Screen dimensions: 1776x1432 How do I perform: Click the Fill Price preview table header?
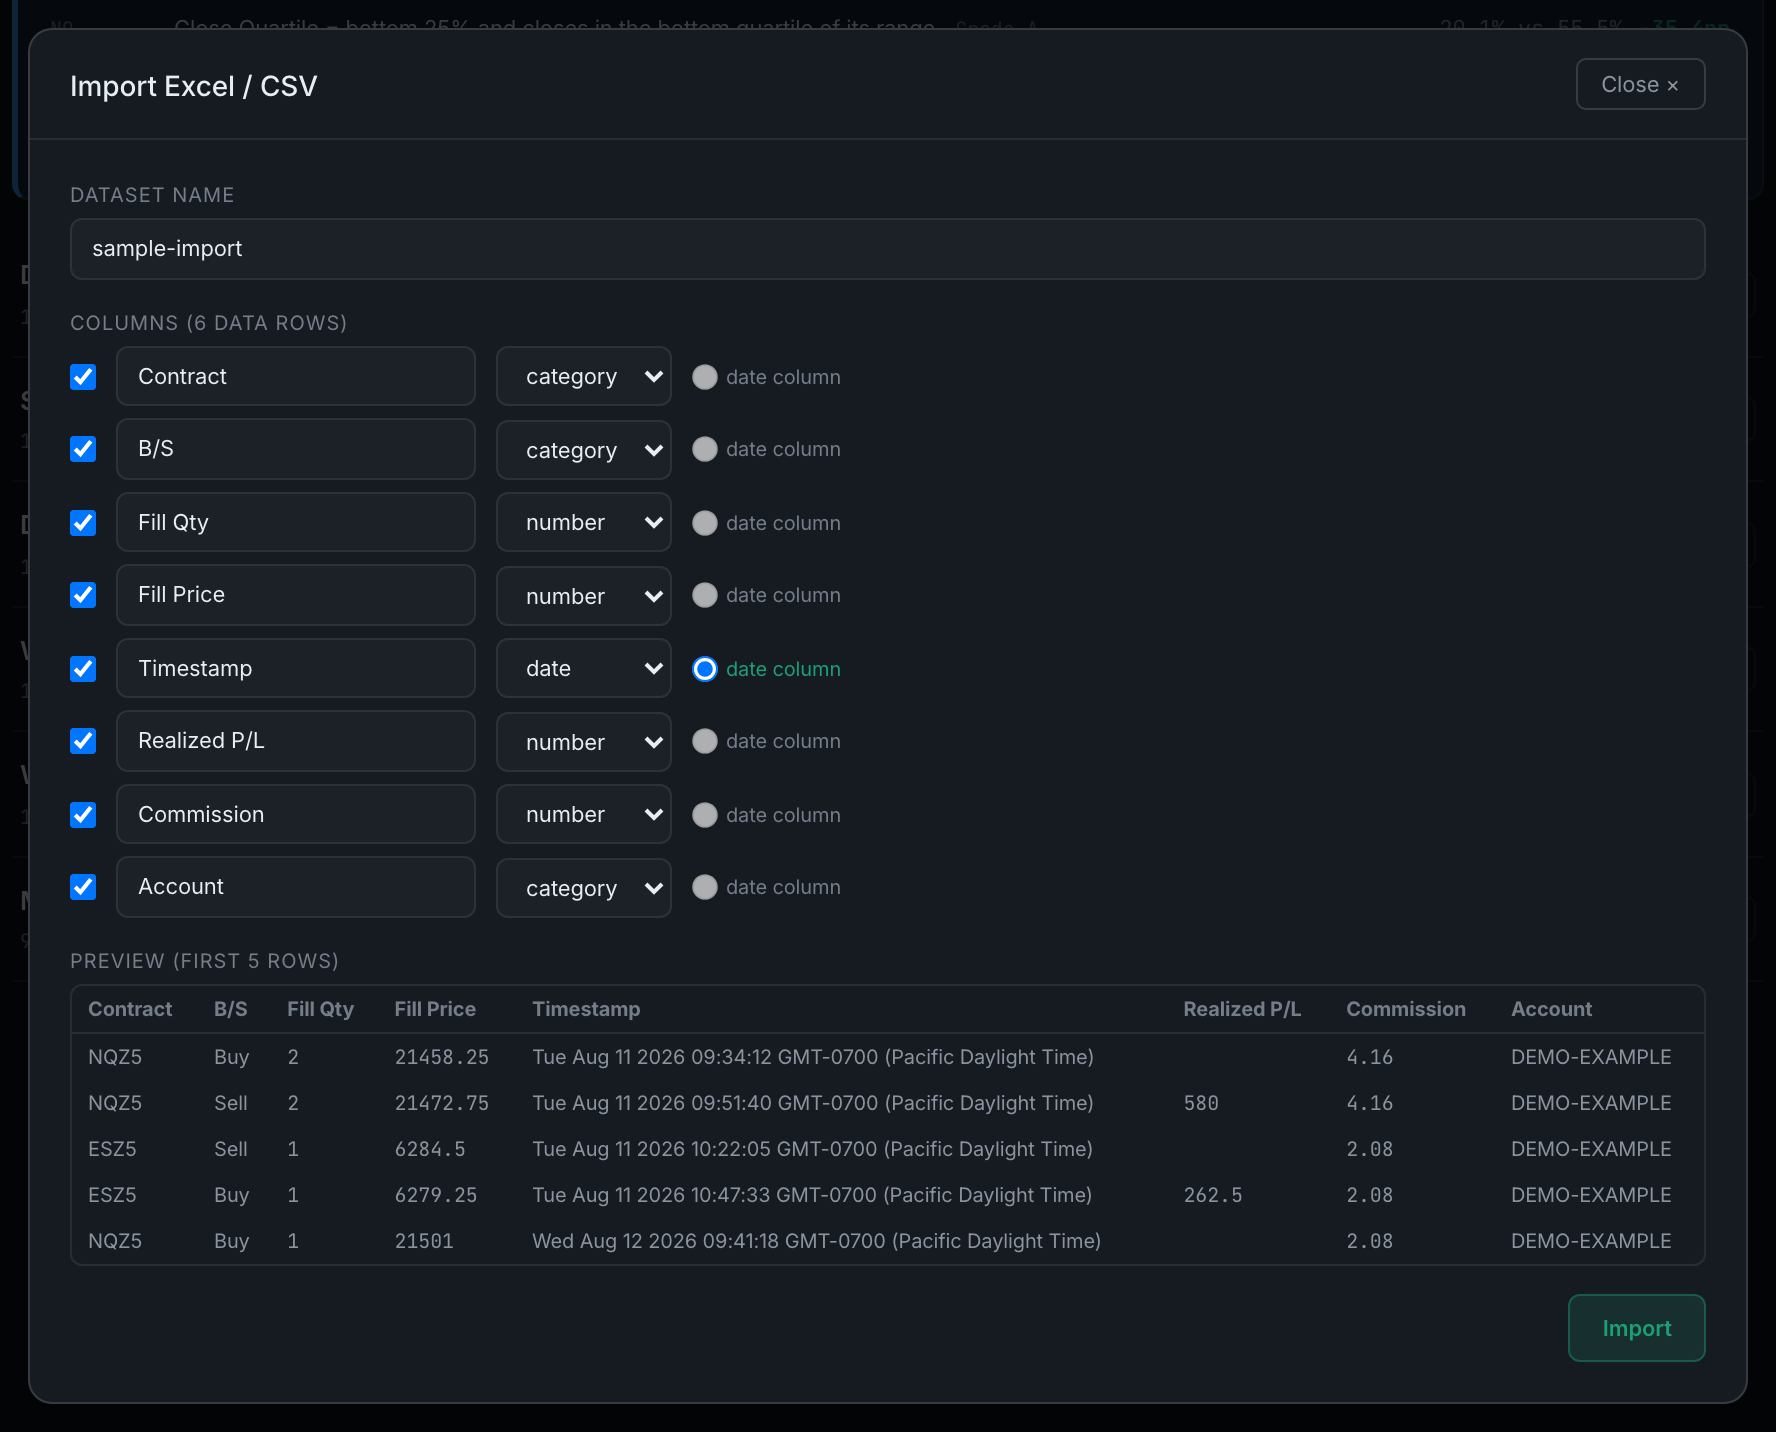pyautogui.click(x=435, y=1009)
